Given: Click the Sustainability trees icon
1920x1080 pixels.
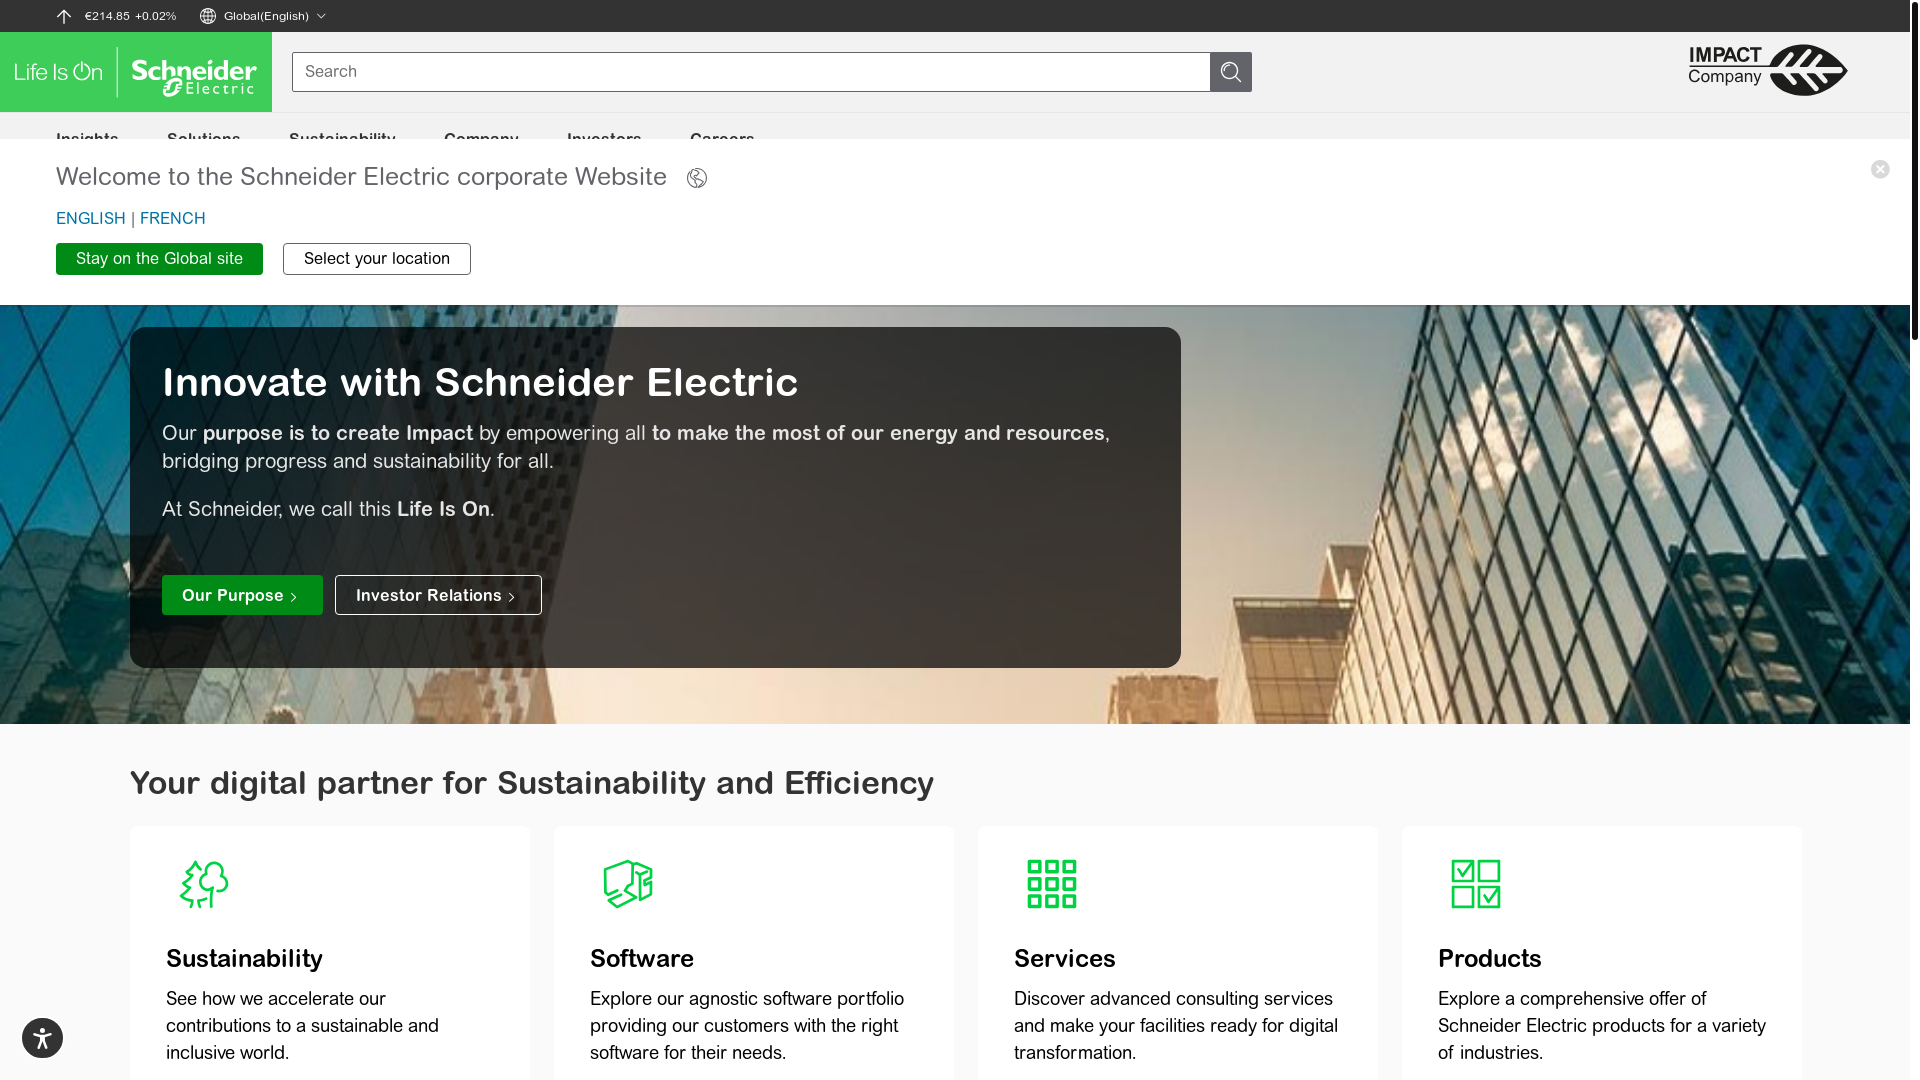Looking at the screenshot, I should (x=204, y=884).
